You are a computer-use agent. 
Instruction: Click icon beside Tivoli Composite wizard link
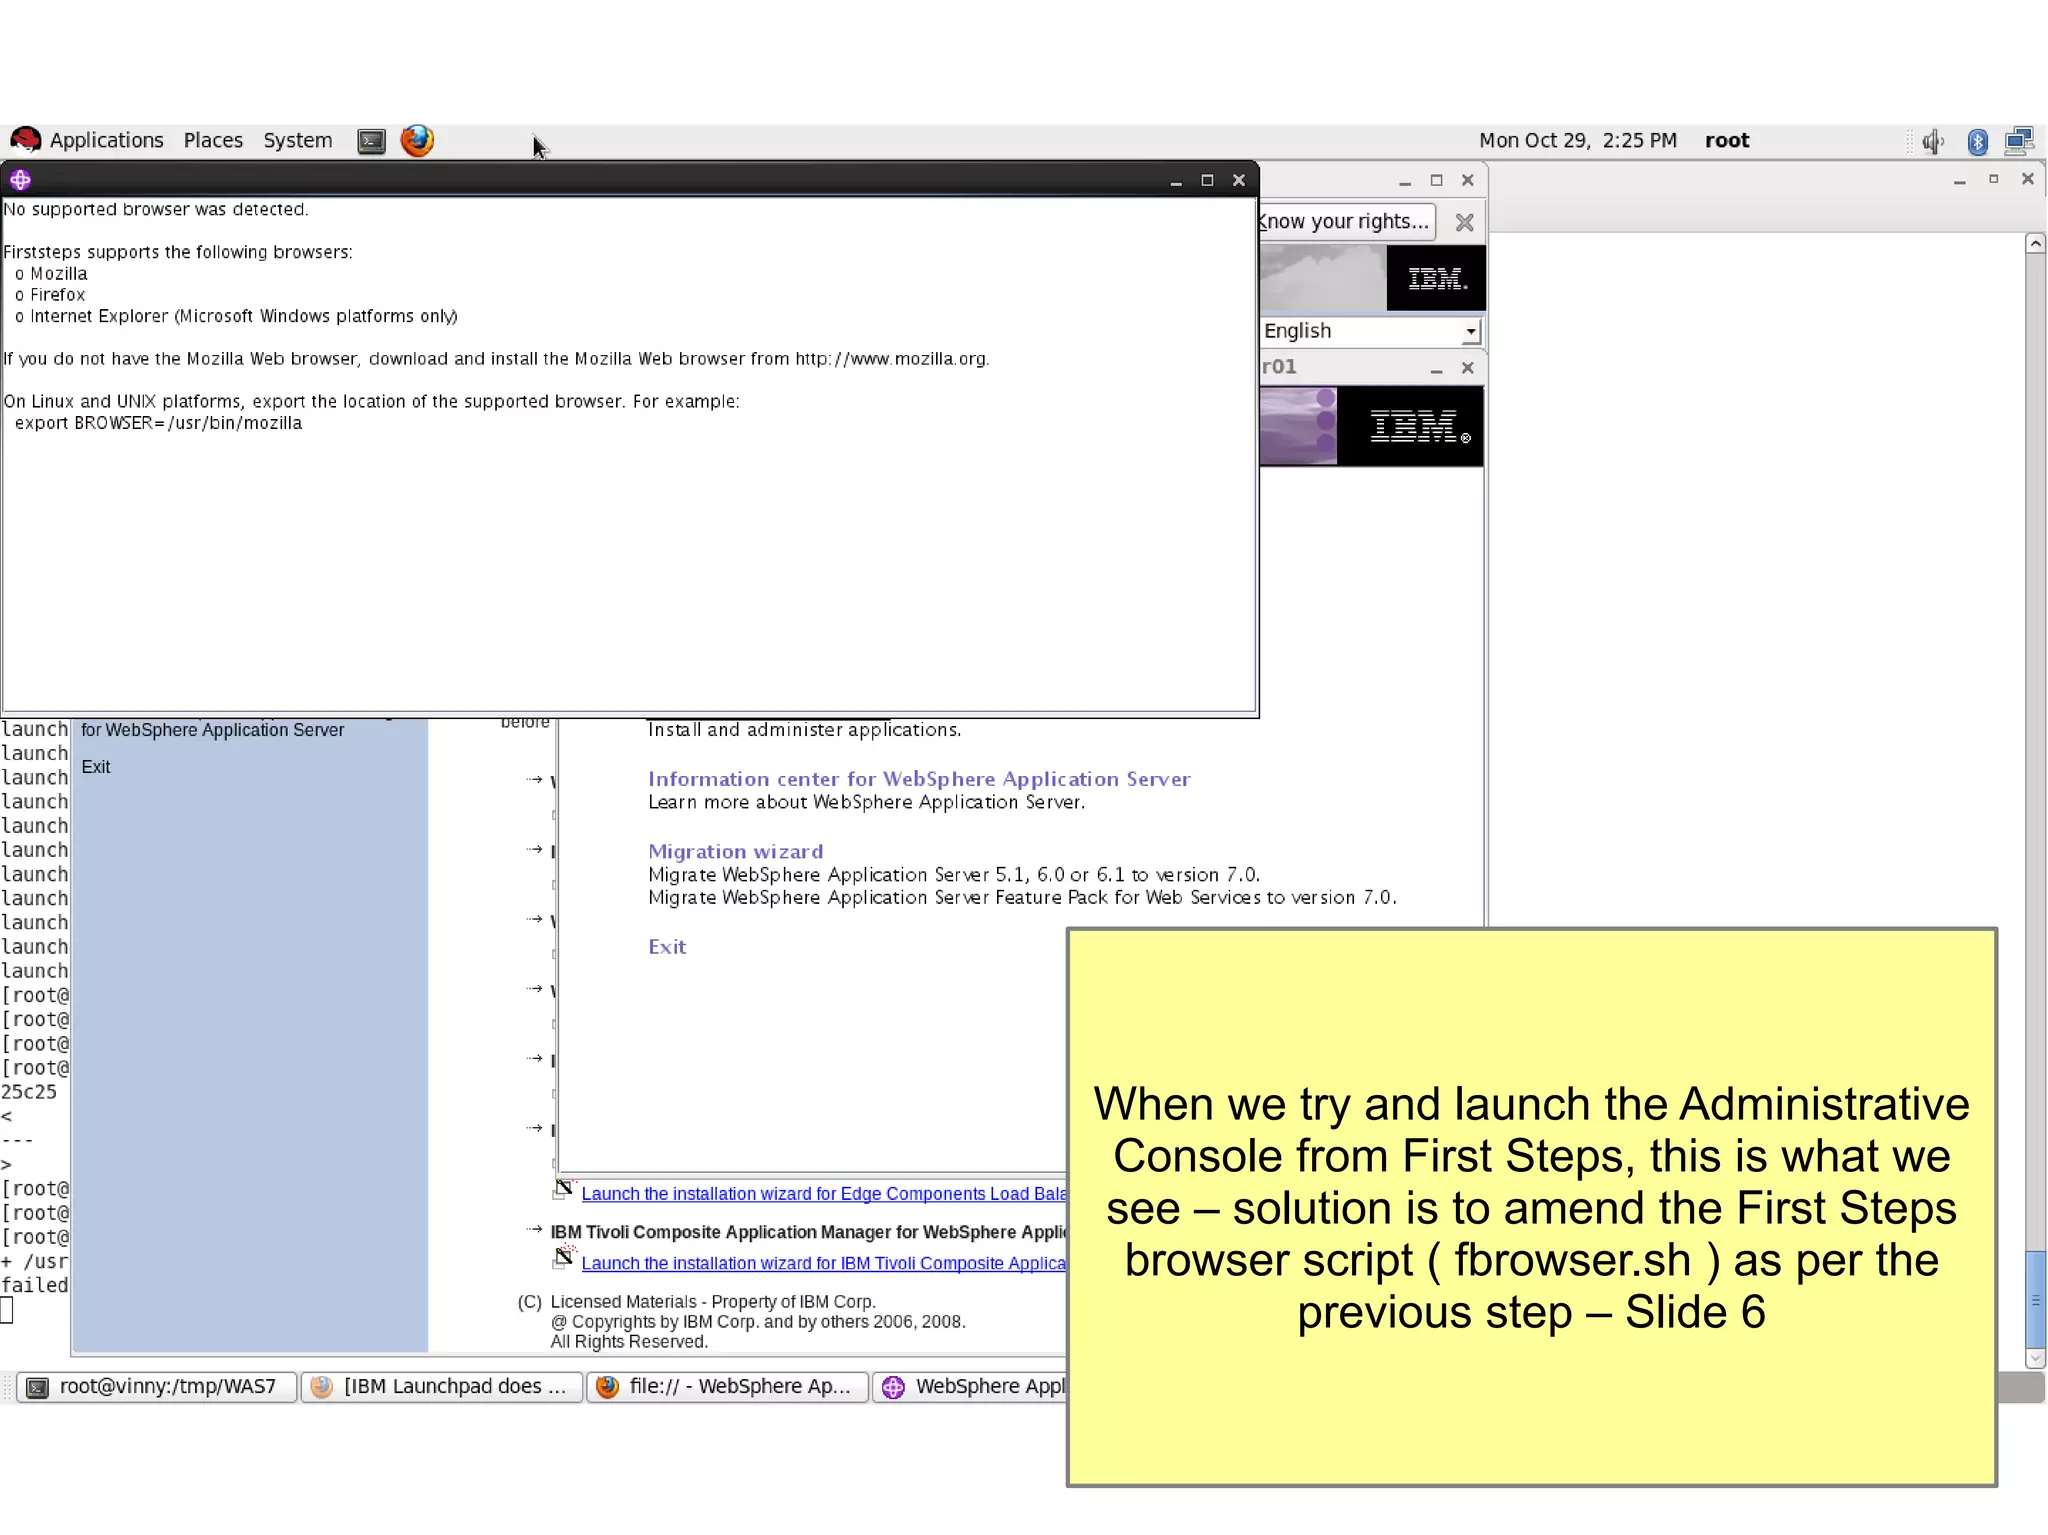[x=564, y=1258]
